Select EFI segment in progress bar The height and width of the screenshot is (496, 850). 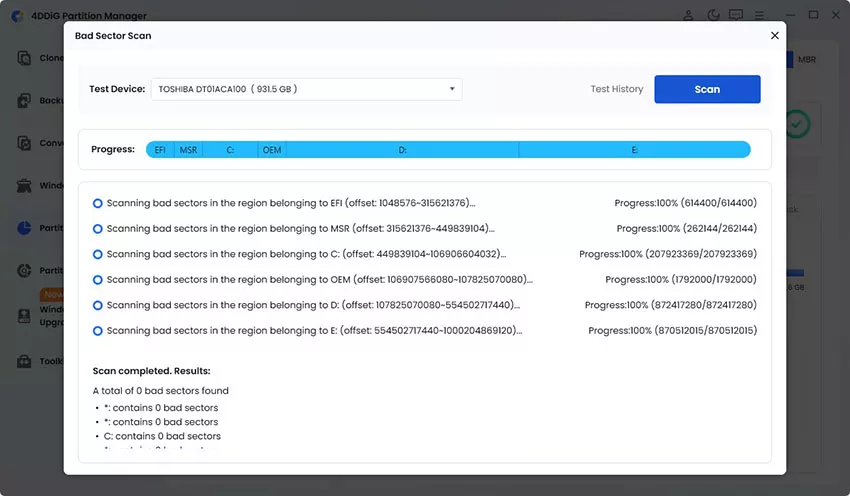click(160, 150)
